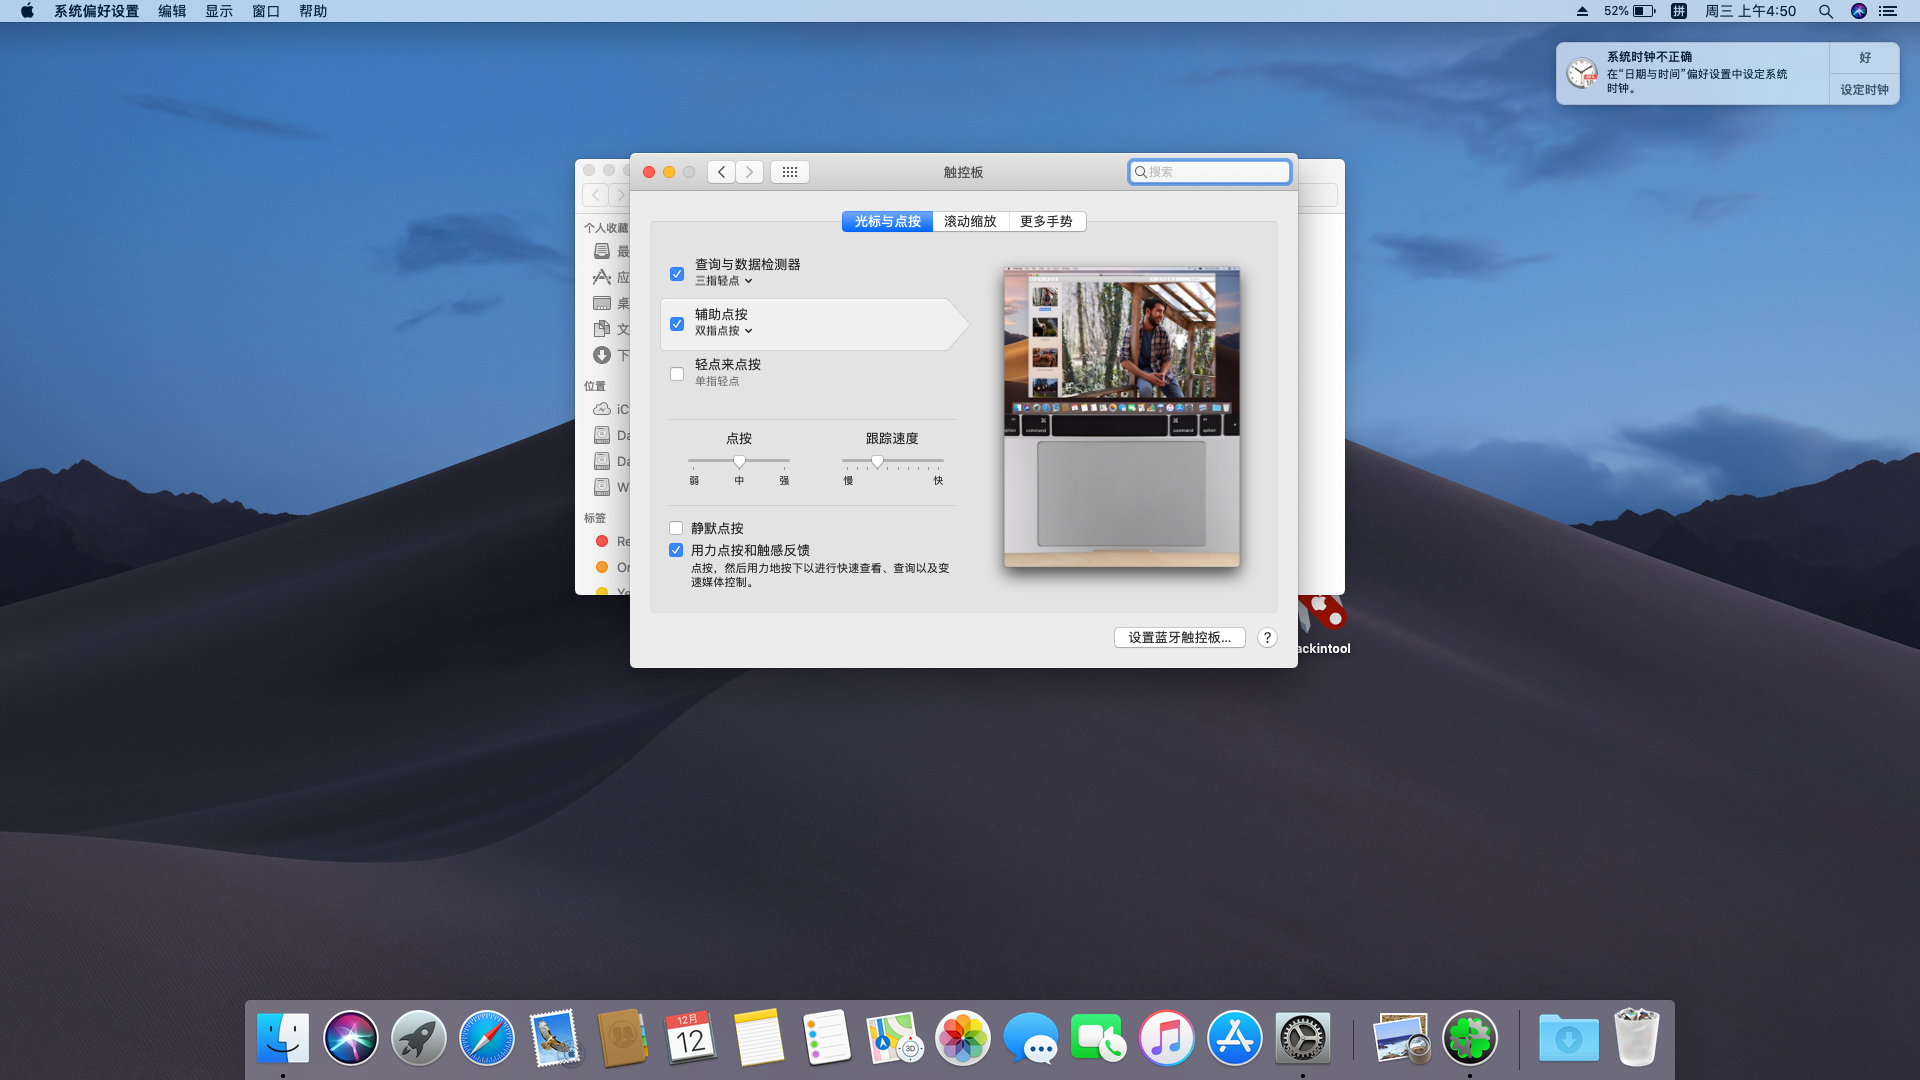Switch to the 更多手势 tab
This screenshot has height=1080, width=1920.
(x=1046, y=221)
